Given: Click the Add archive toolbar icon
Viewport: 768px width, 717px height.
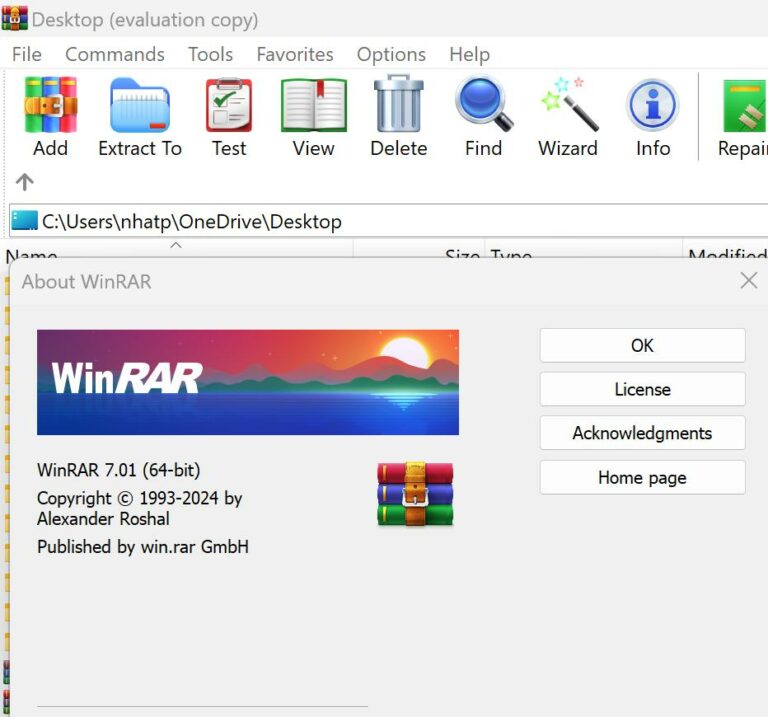Looking at the screenshot, I should pos(50,106).
